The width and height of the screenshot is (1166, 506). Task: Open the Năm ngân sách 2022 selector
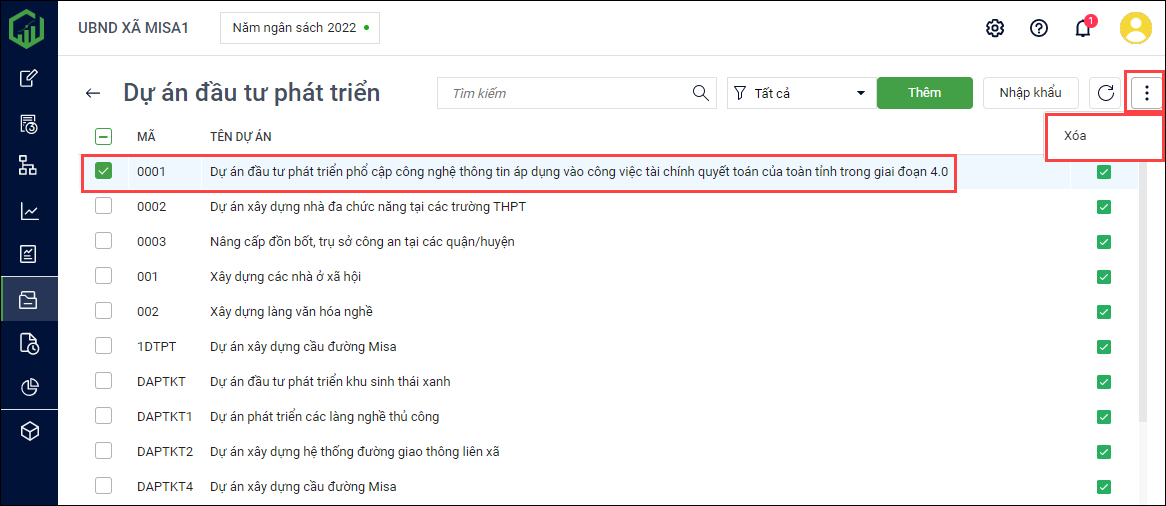pos(300,28)
